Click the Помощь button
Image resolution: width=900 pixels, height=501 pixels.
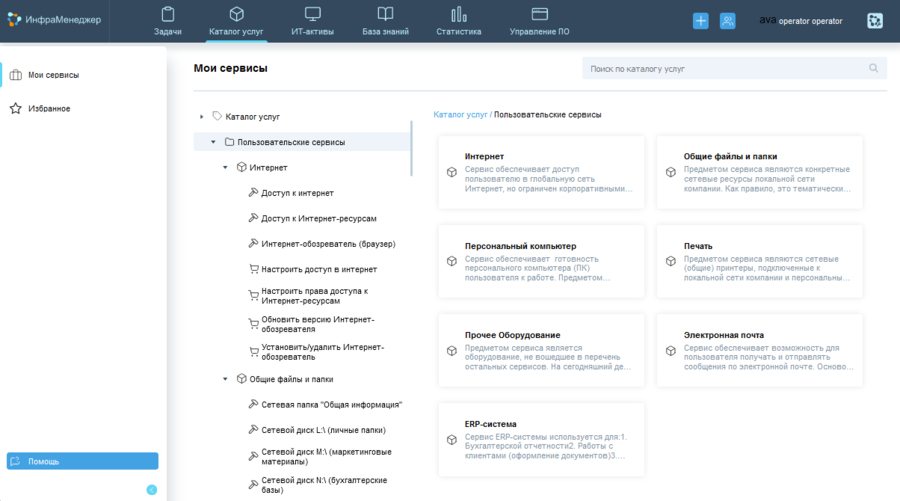pos(83,461)
